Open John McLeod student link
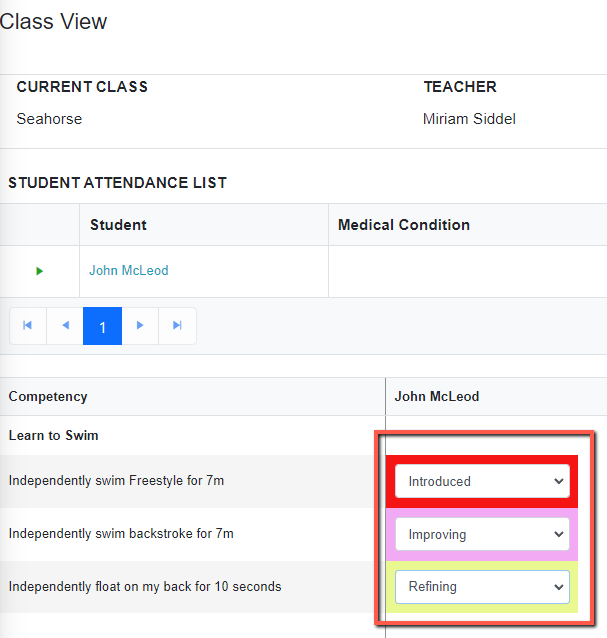 [x=128, y=270]
